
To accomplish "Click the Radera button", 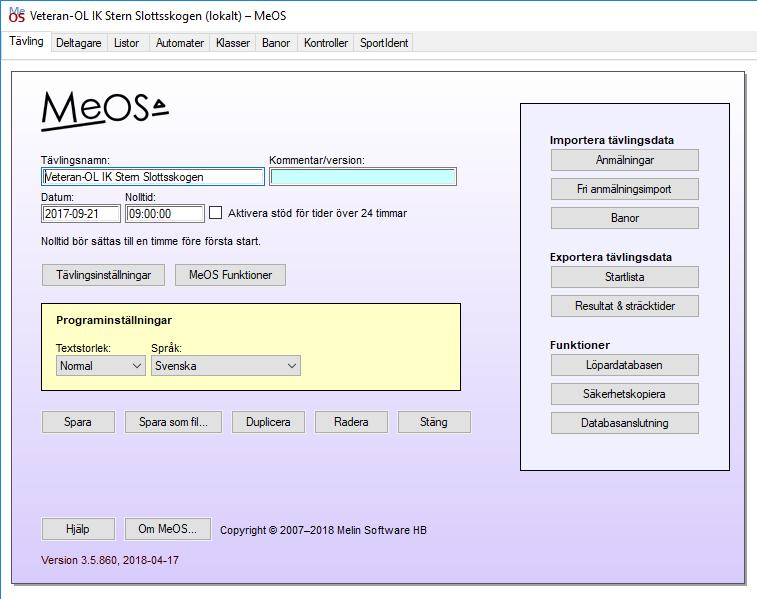I will [x=351, y=422].
